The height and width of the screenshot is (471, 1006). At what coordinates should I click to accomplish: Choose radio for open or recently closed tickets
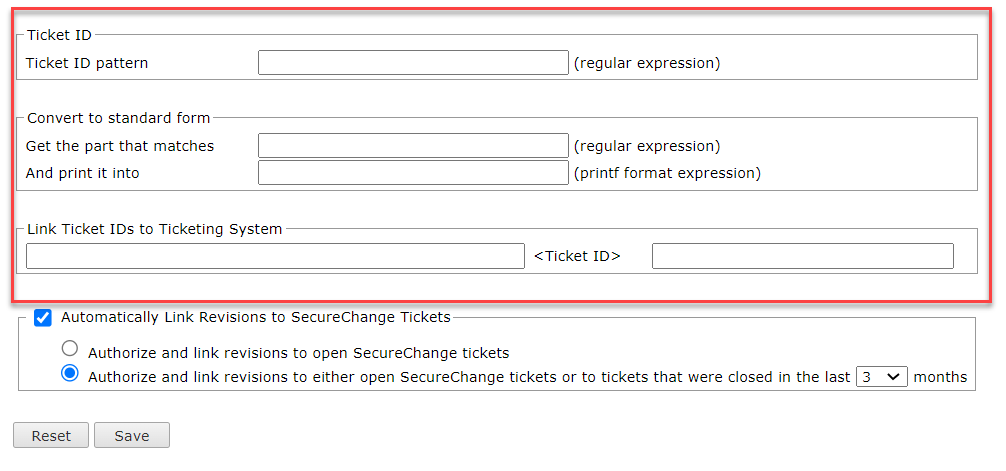[x=70, y=374]
